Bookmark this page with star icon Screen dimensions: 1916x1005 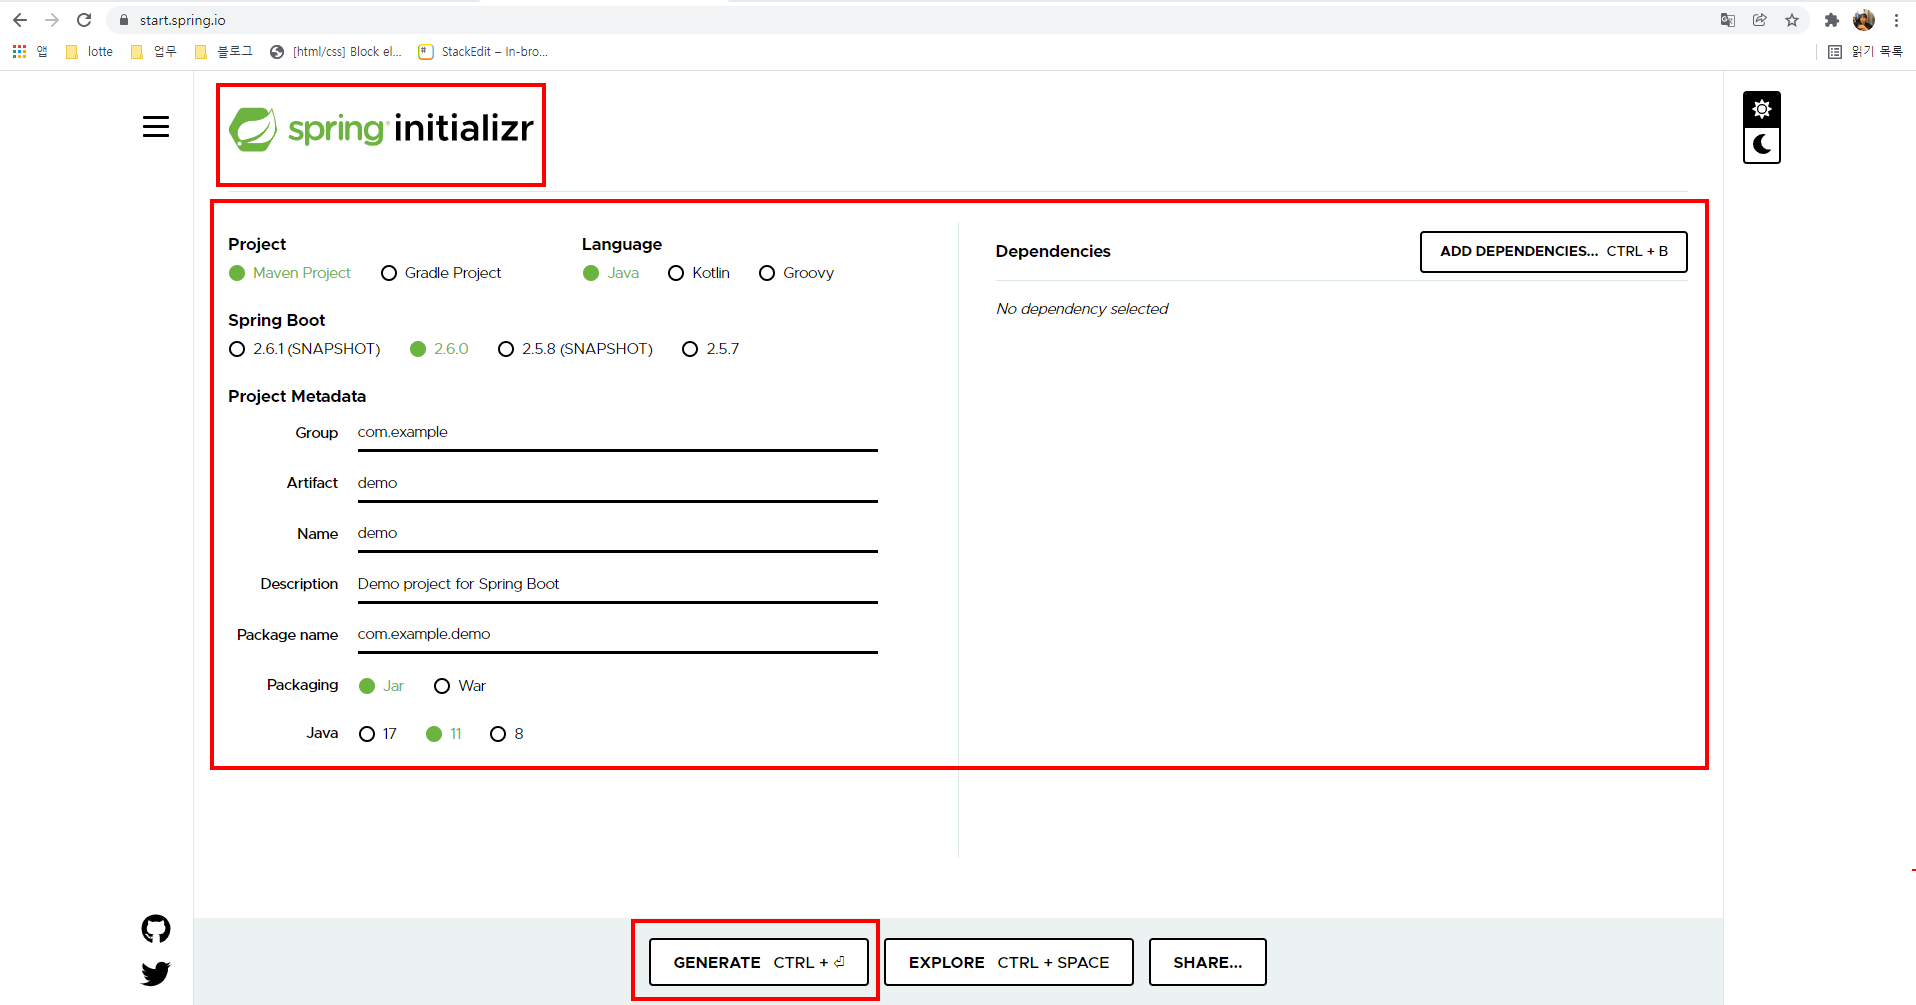tap(1792, 20)
